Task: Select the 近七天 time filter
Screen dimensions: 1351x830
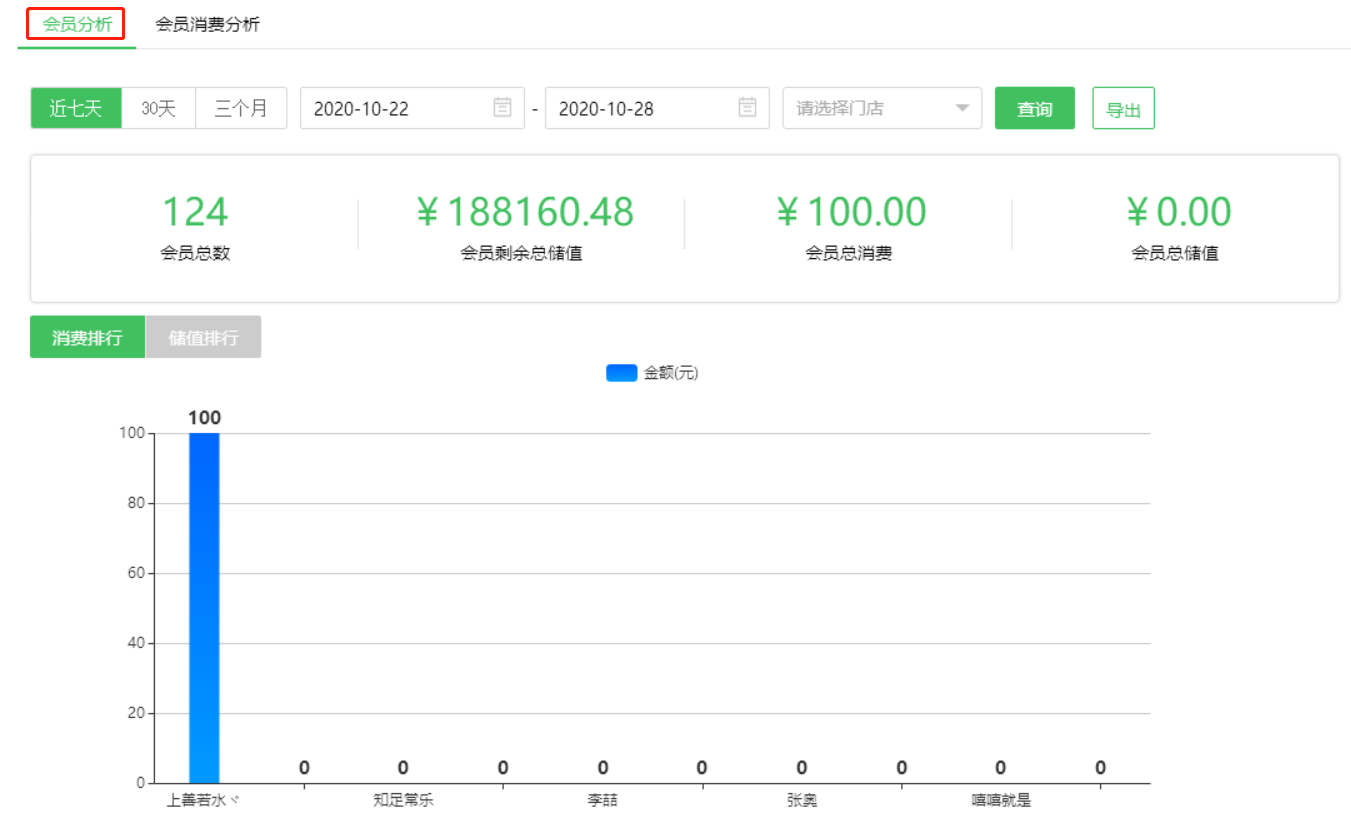Action: tap(76, 108)
